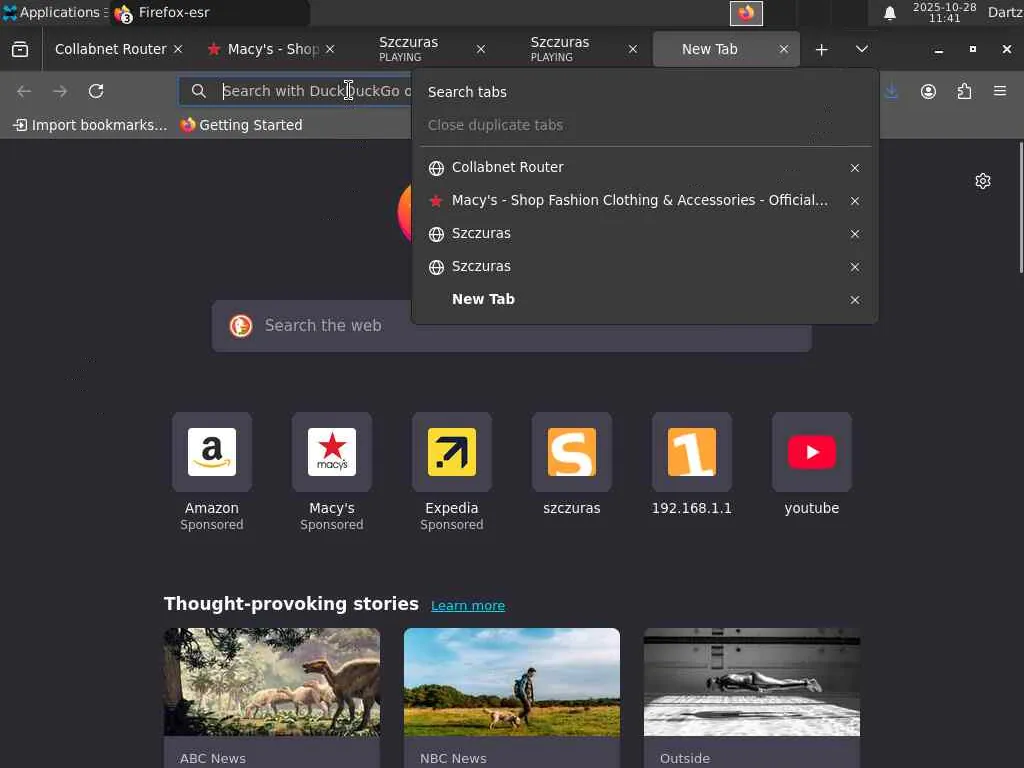Image resolution: width=1024 pixels, height=768 pixels.
Task: Reload the current page
Action: coord(96,91)
